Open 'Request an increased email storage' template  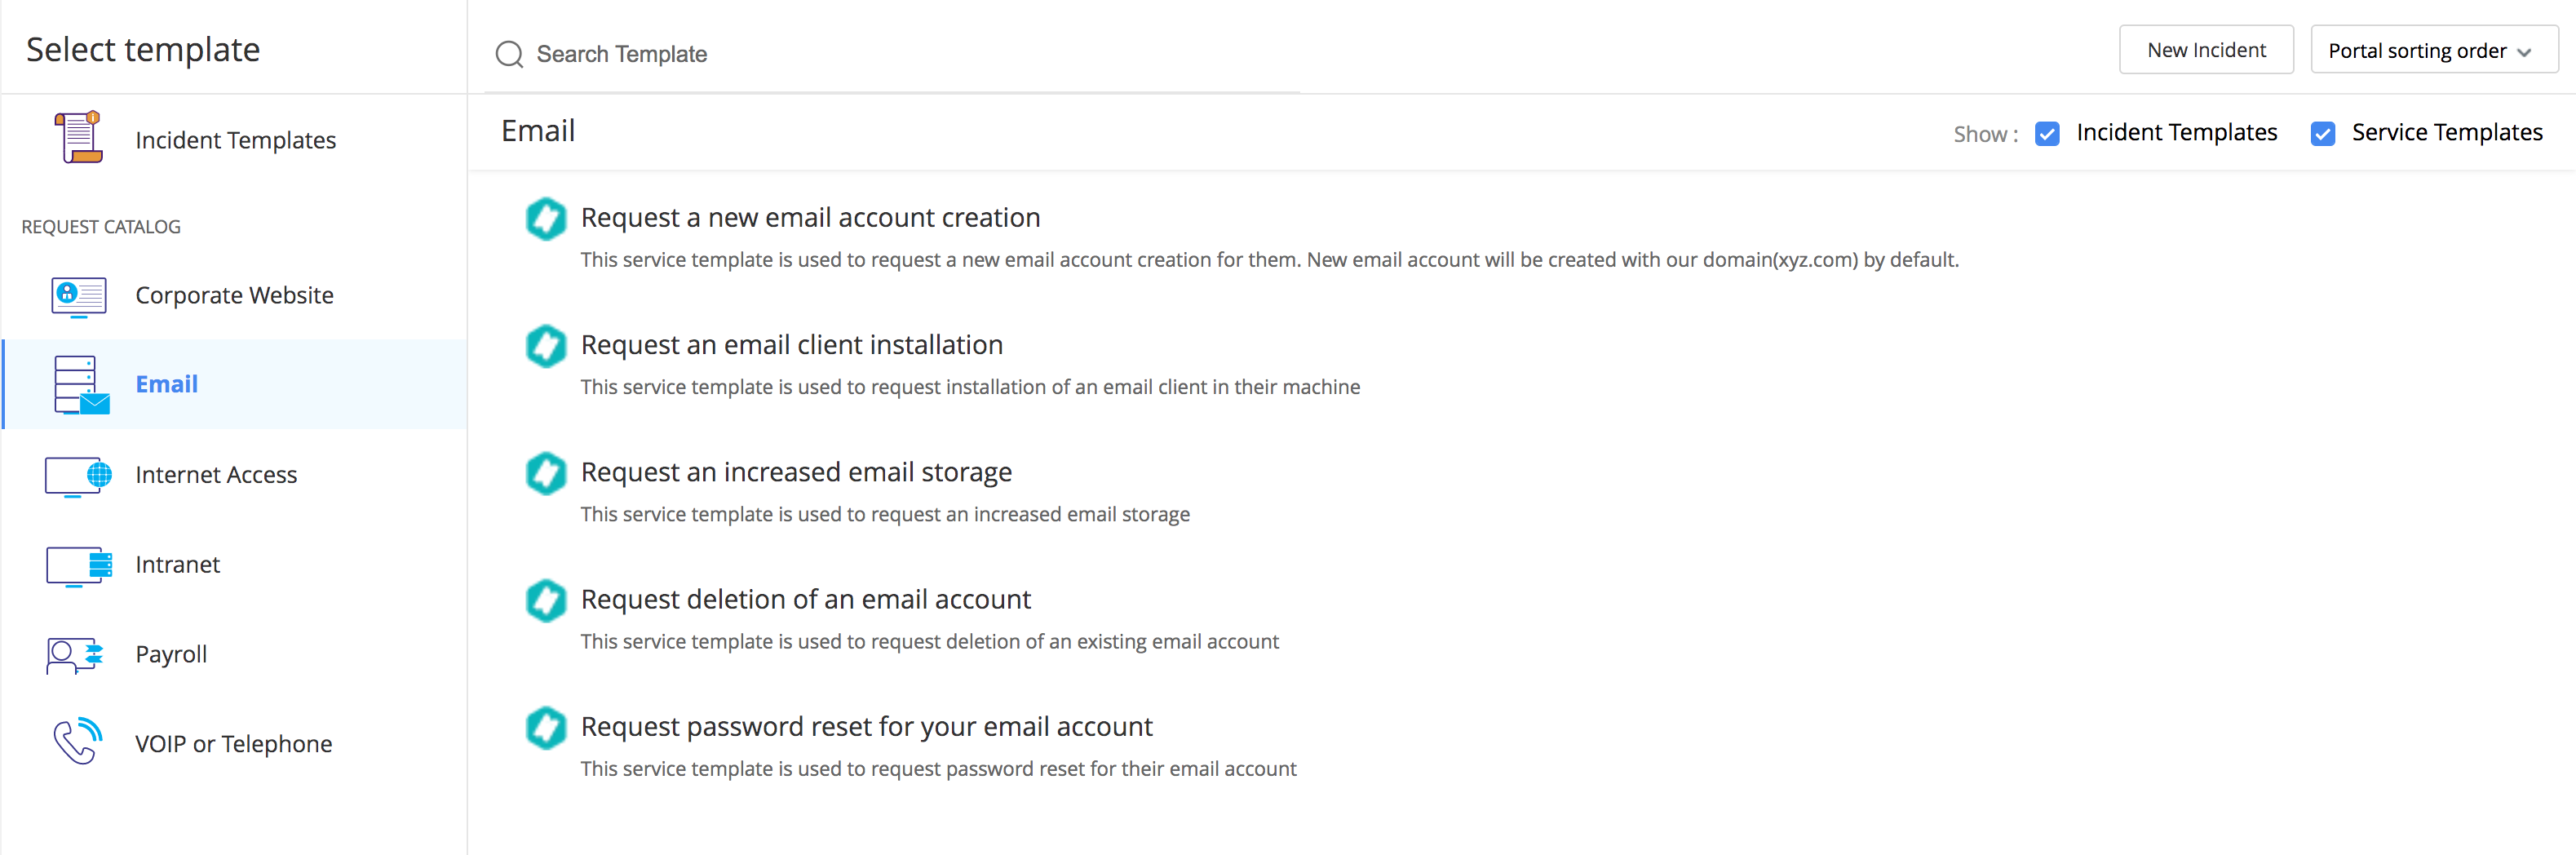pyautogui.click(x=795, y=472)
